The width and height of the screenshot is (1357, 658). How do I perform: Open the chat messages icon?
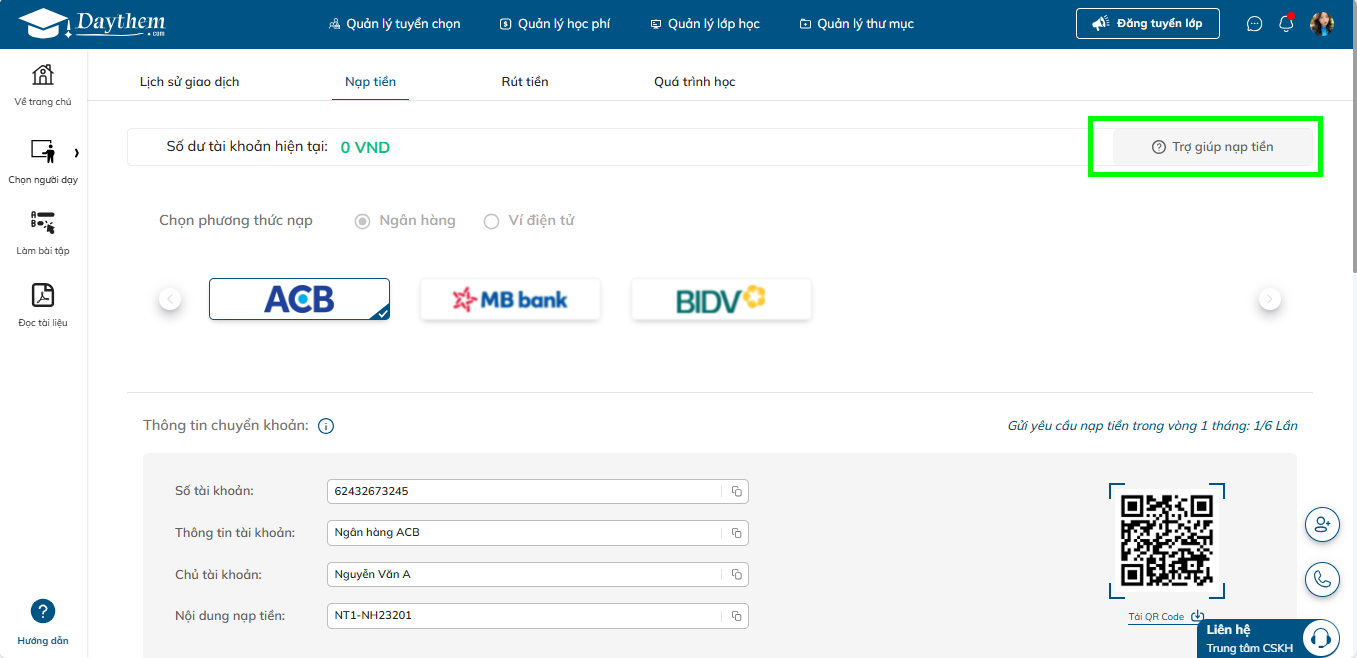[x=1255, y=24]
